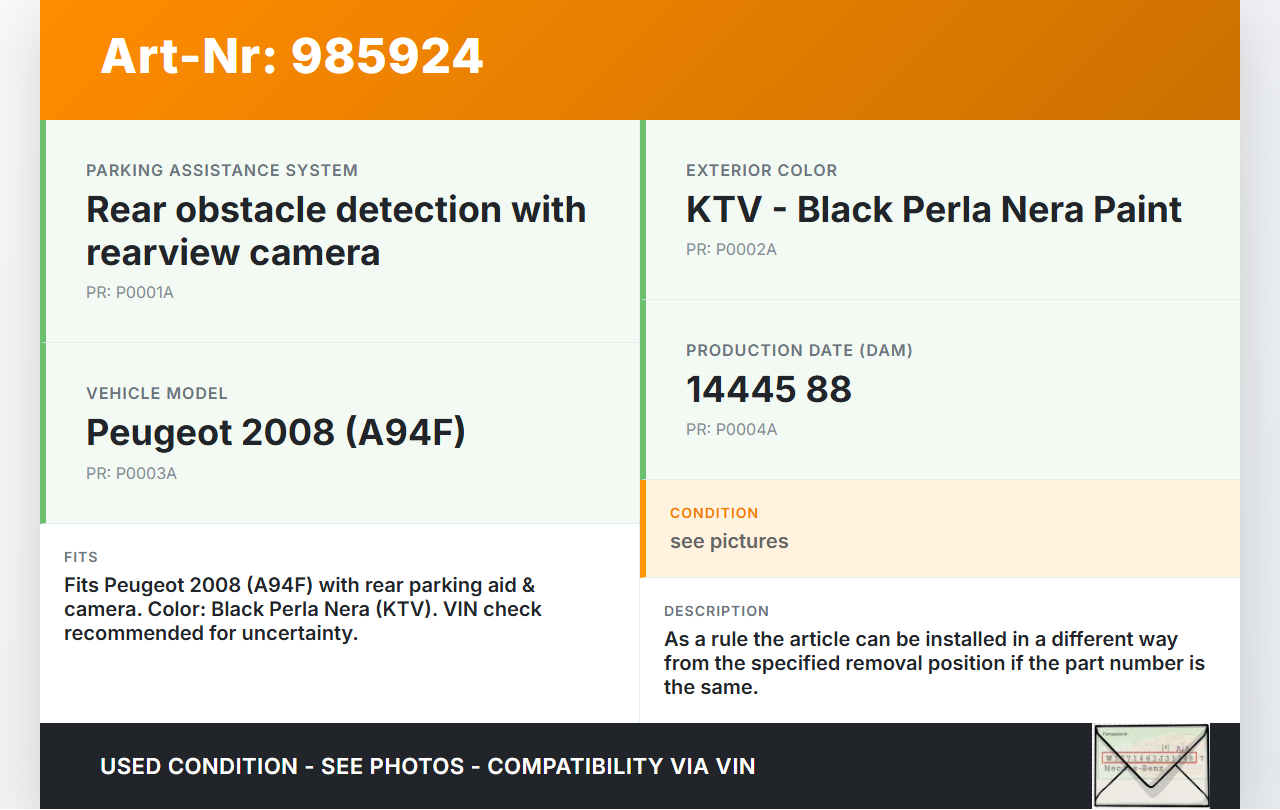Select the Rear obstacle detection heading

(x=336, y=231)
